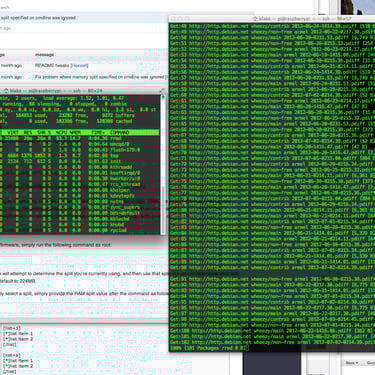Select the 'Get:100' line in large terminal
This screenshot has width=375, height=375.
[272, 331]
